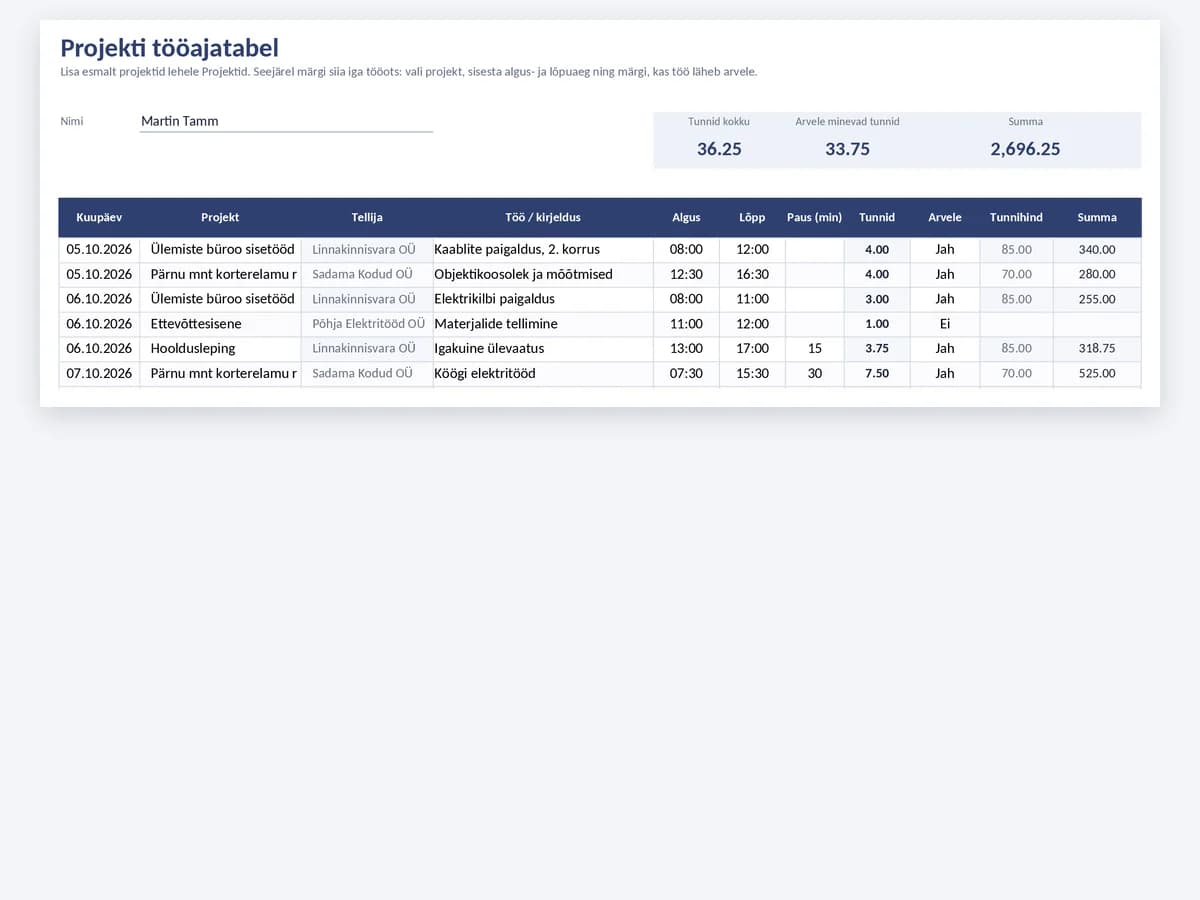This screenshot has height=900, width=1200.
Task: Select the Hooldusleping project cell
Action: (x=220, y=349)
